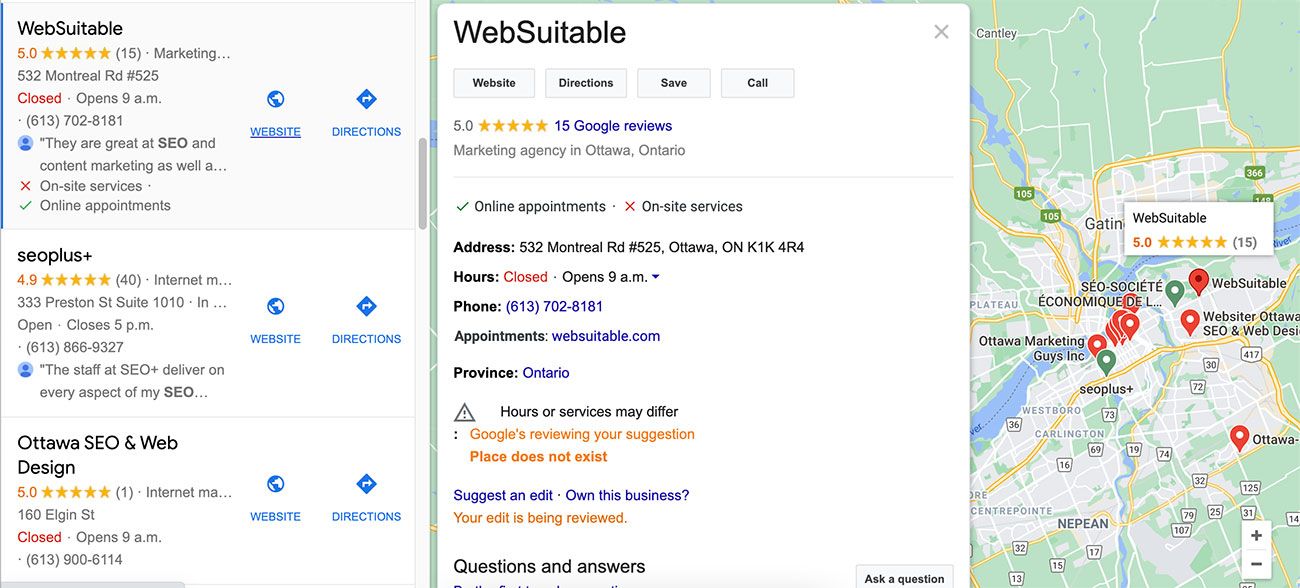Click the Online appointments attribute in details panel

(531, 207)
